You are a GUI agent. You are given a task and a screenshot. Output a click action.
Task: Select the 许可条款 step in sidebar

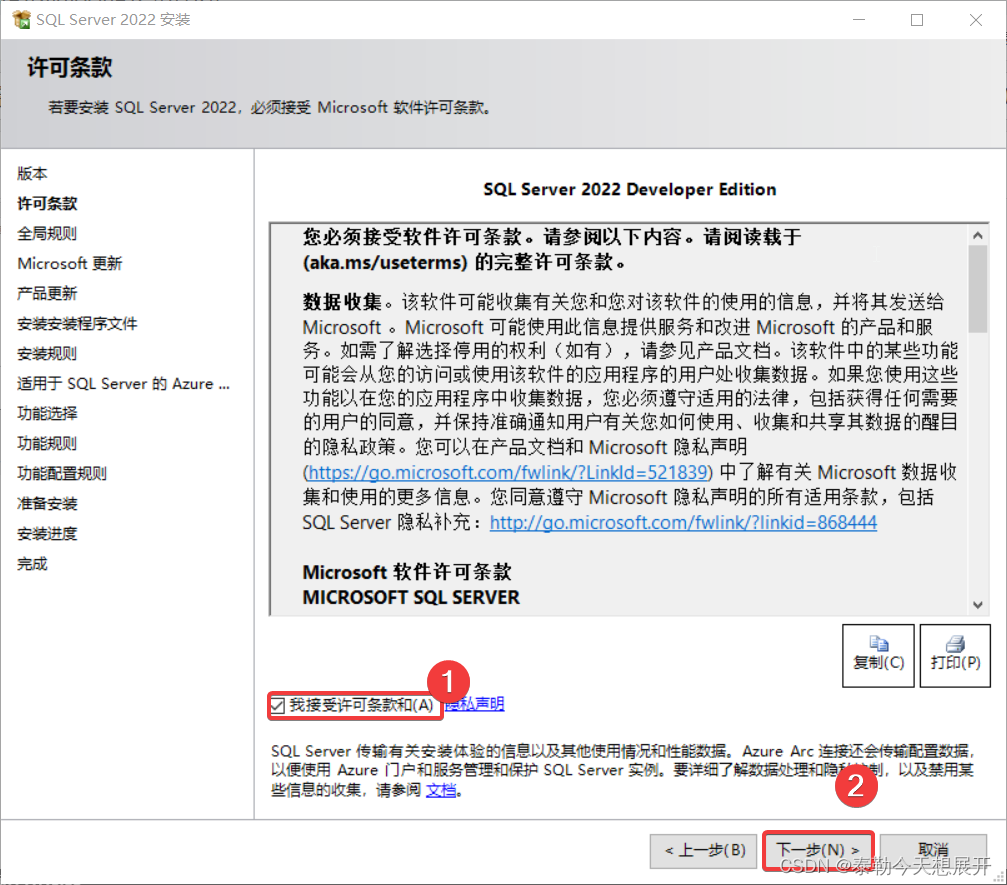tap(47, 204)
